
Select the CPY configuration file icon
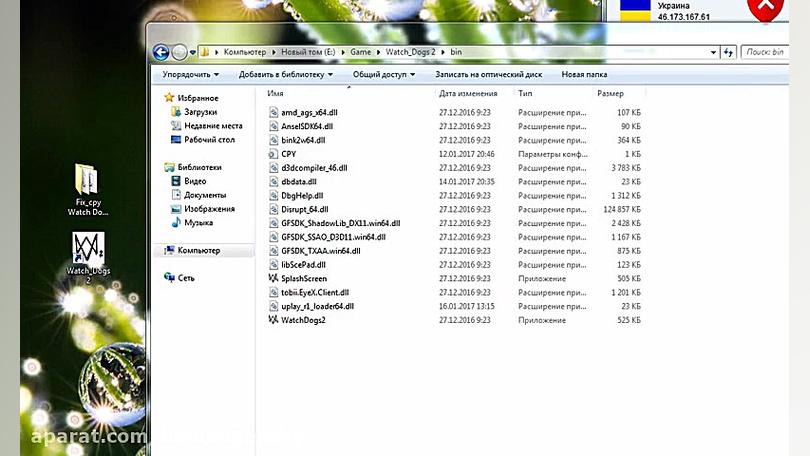(273, 154)
